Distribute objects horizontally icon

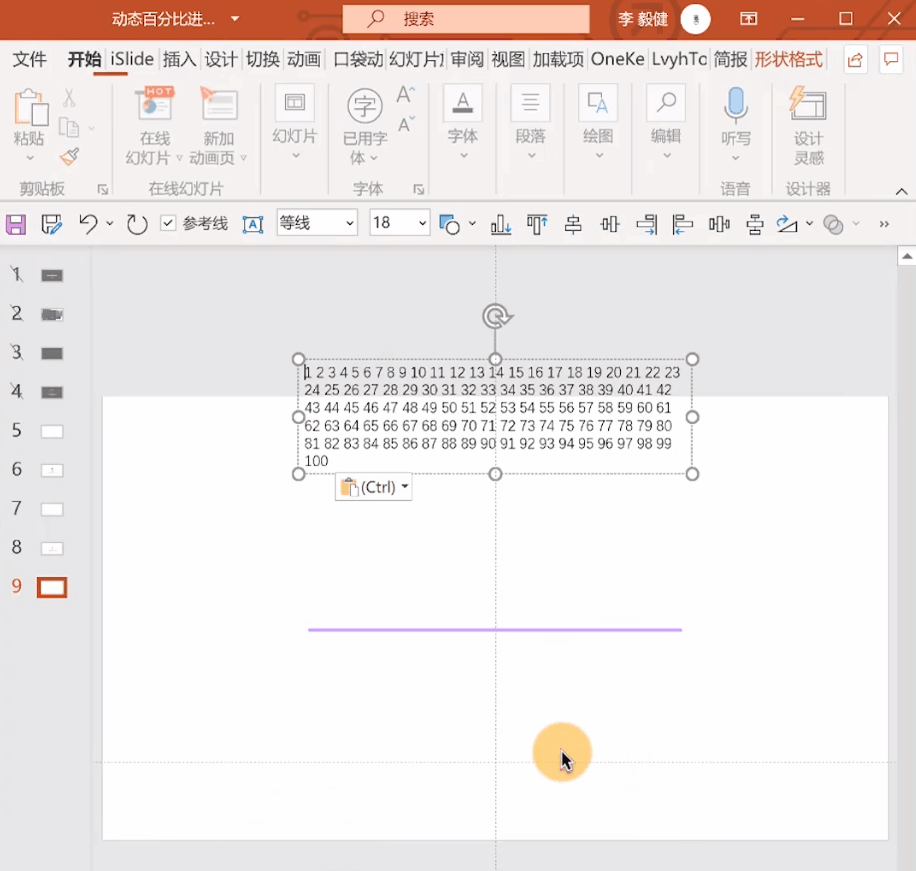pyautogui.click(x=719, y=224)
